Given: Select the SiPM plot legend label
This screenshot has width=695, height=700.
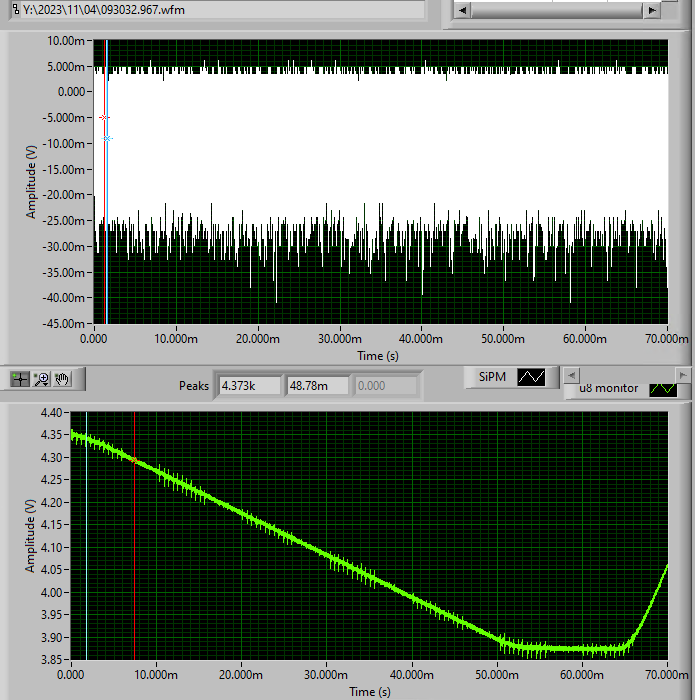Looking at the screenshot, I should point(492,377).
